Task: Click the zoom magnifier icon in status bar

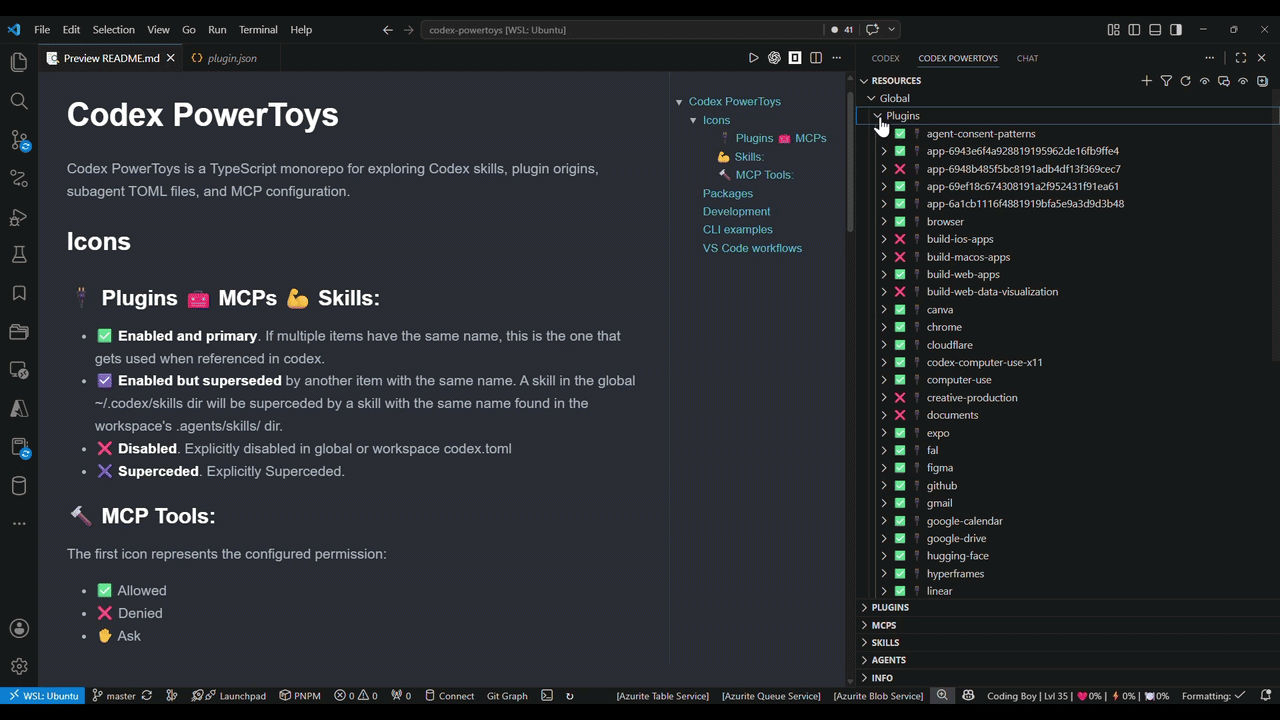Action: (x=942, y=696)
